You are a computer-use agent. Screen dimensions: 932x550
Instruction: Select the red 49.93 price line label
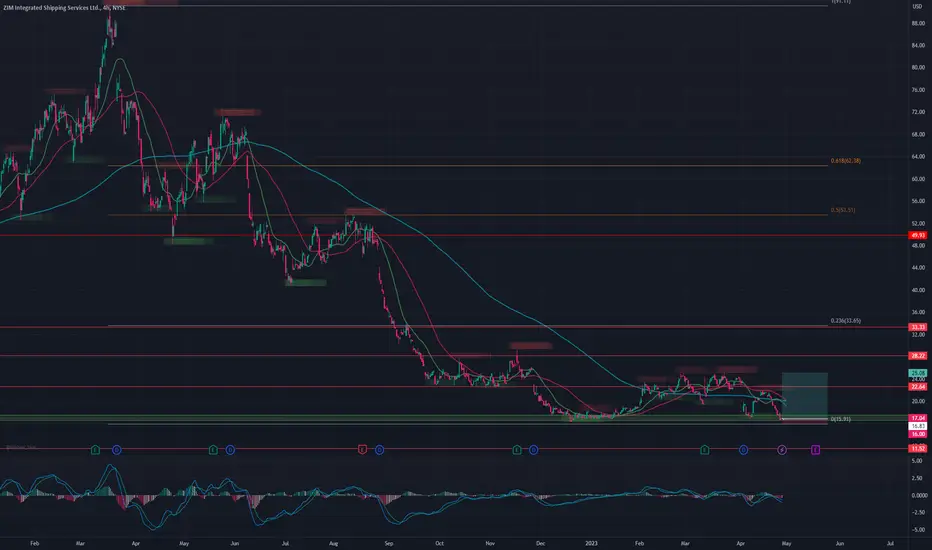tap(918, 235)
